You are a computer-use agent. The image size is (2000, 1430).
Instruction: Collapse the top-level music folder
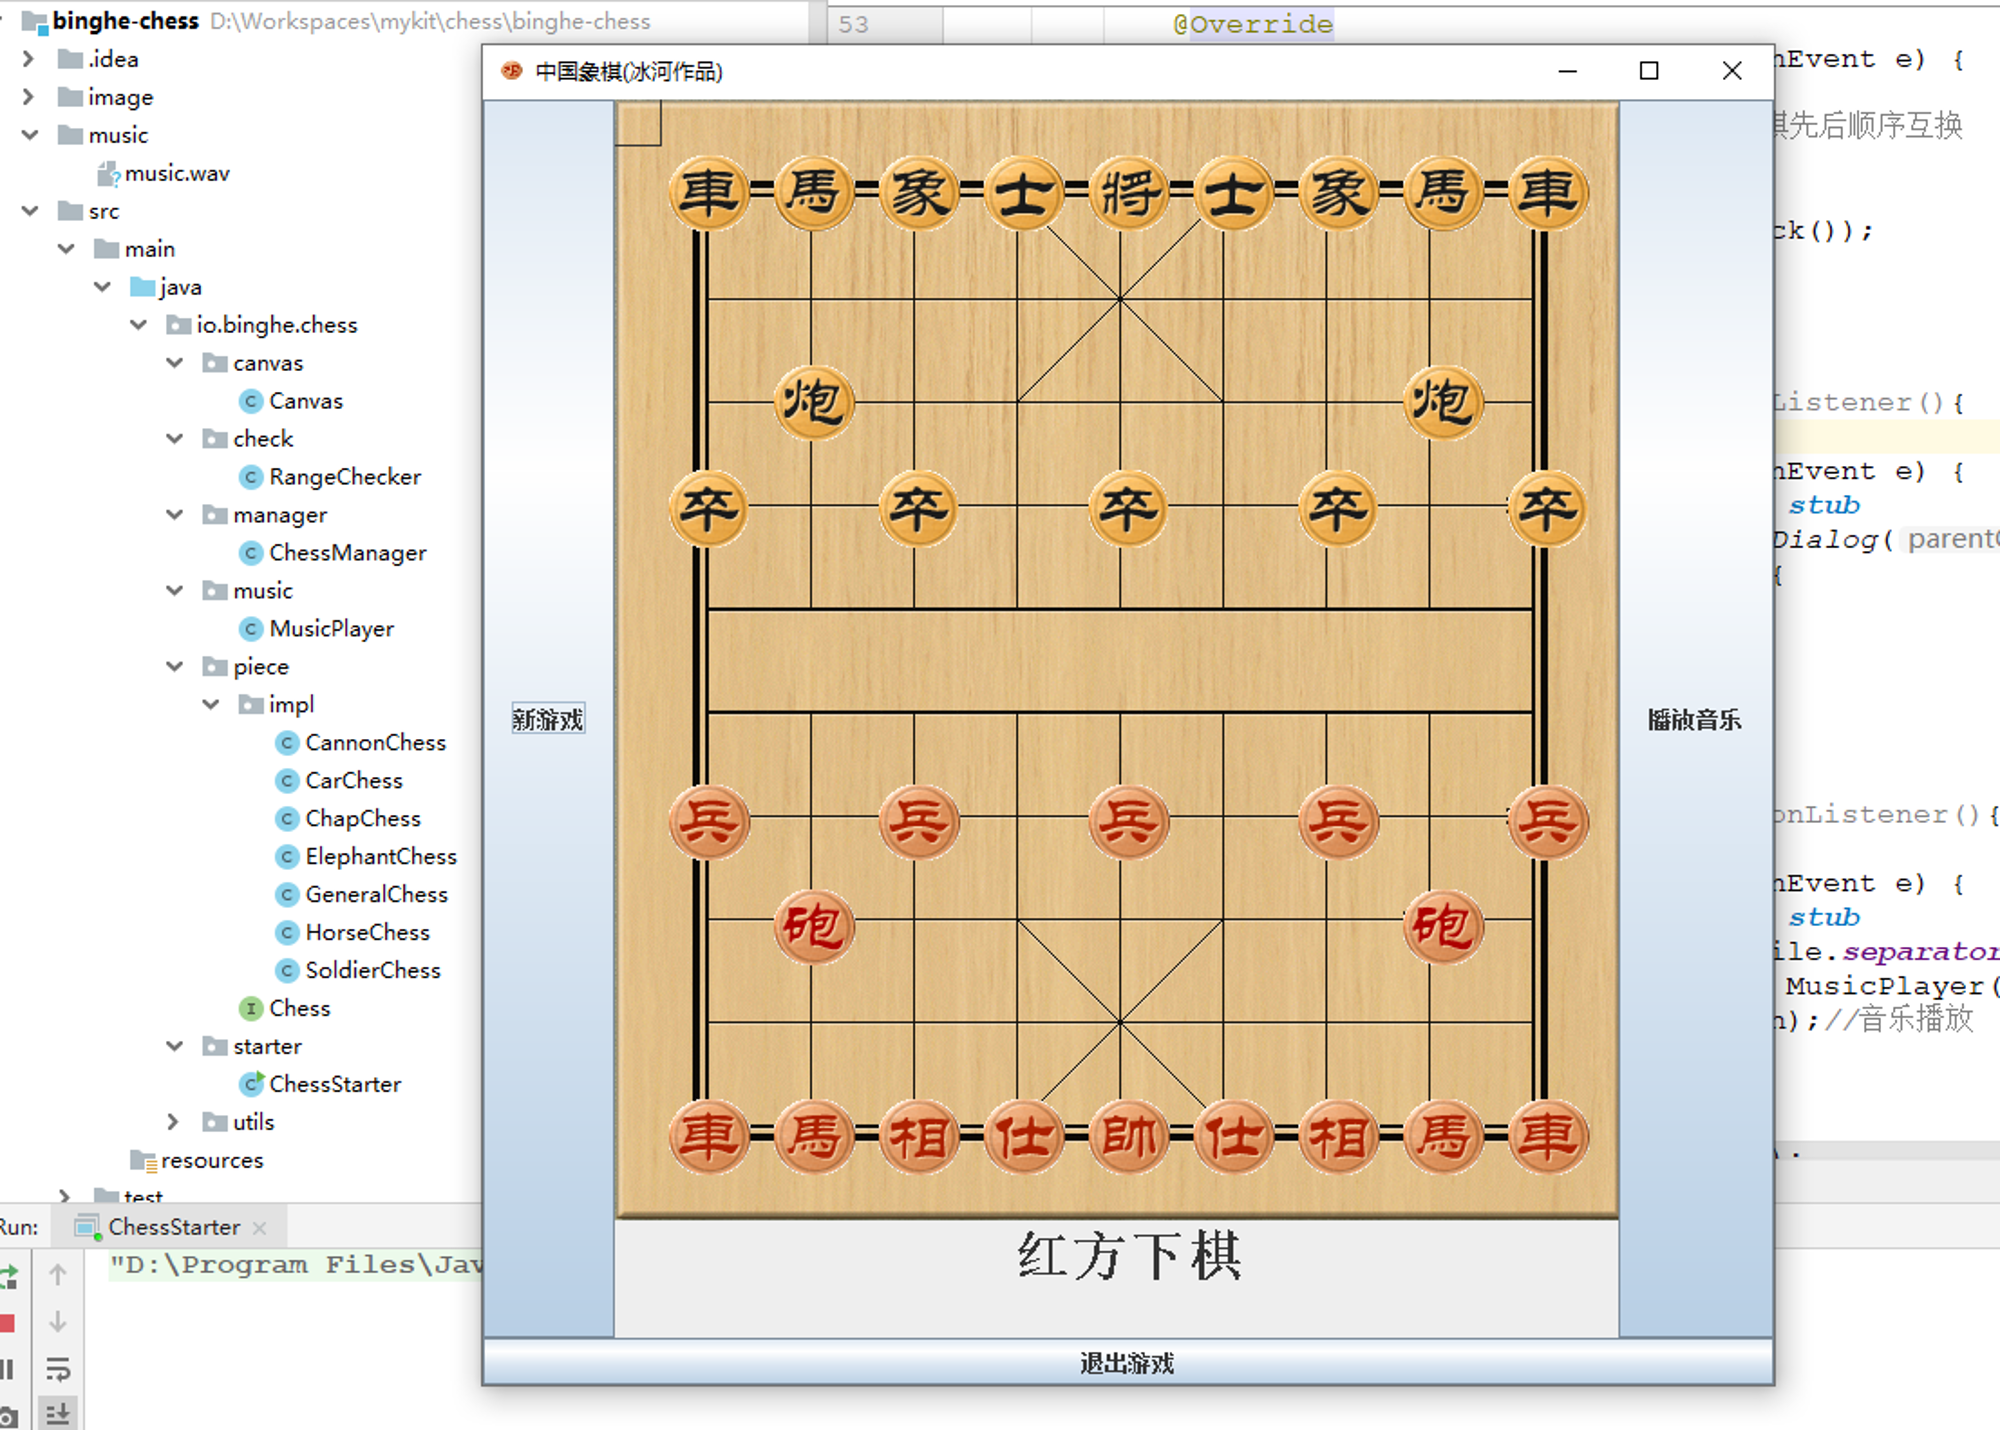(30, 135)
